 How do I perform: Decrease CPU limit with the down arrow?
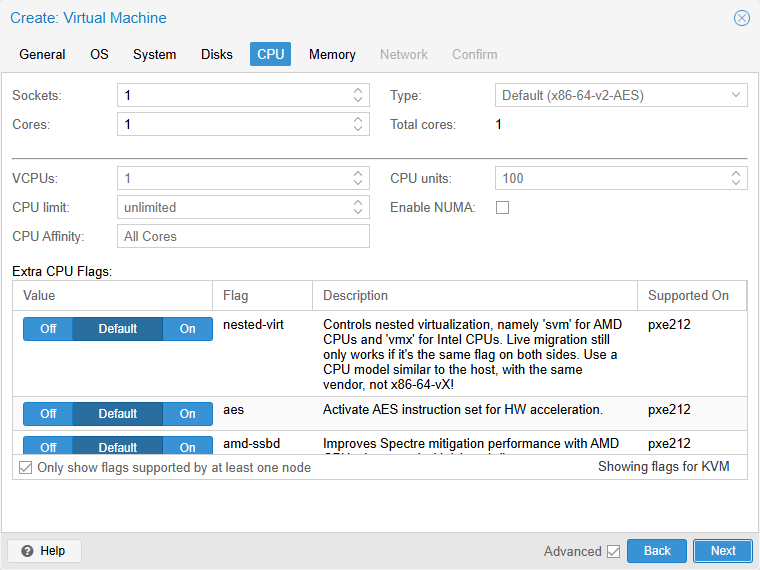click(358, 212)
